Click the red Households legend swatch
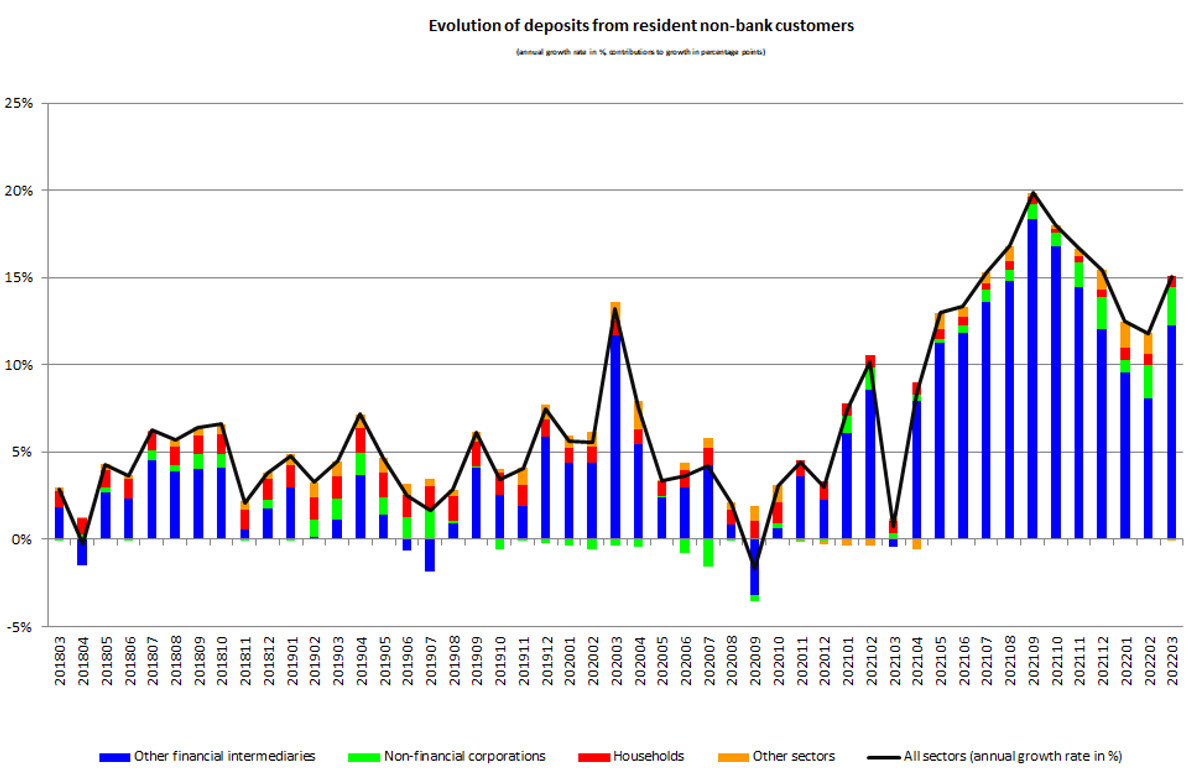 point(593,757)
